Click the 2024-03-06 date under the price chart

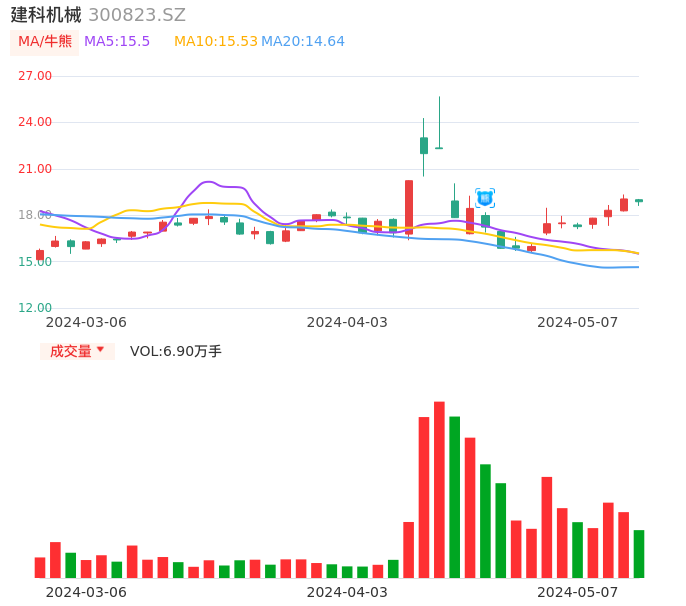(86, 322)
